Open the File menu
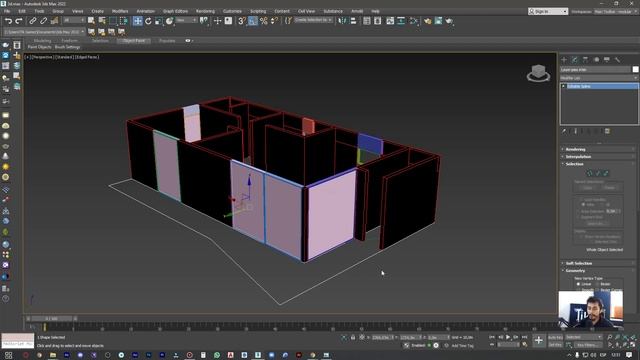This screenshot has width=640, height=360. pyautogui.click(x=7, y=11)
